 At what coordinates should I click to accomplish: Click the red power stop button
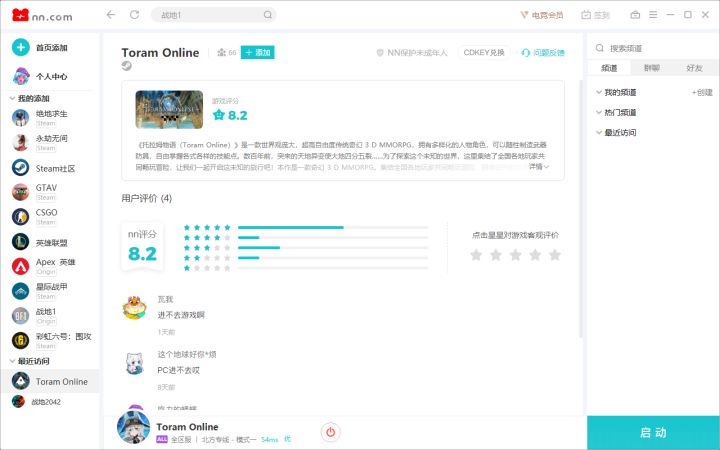tap(331, 432)
